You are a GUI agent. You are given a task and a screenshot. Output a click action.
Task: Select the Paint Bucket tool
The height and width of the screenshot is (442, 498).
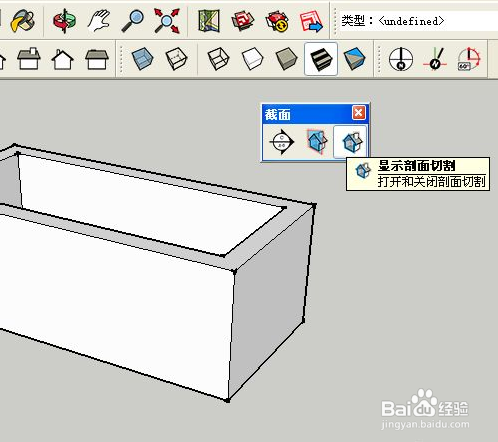[22, 21]
